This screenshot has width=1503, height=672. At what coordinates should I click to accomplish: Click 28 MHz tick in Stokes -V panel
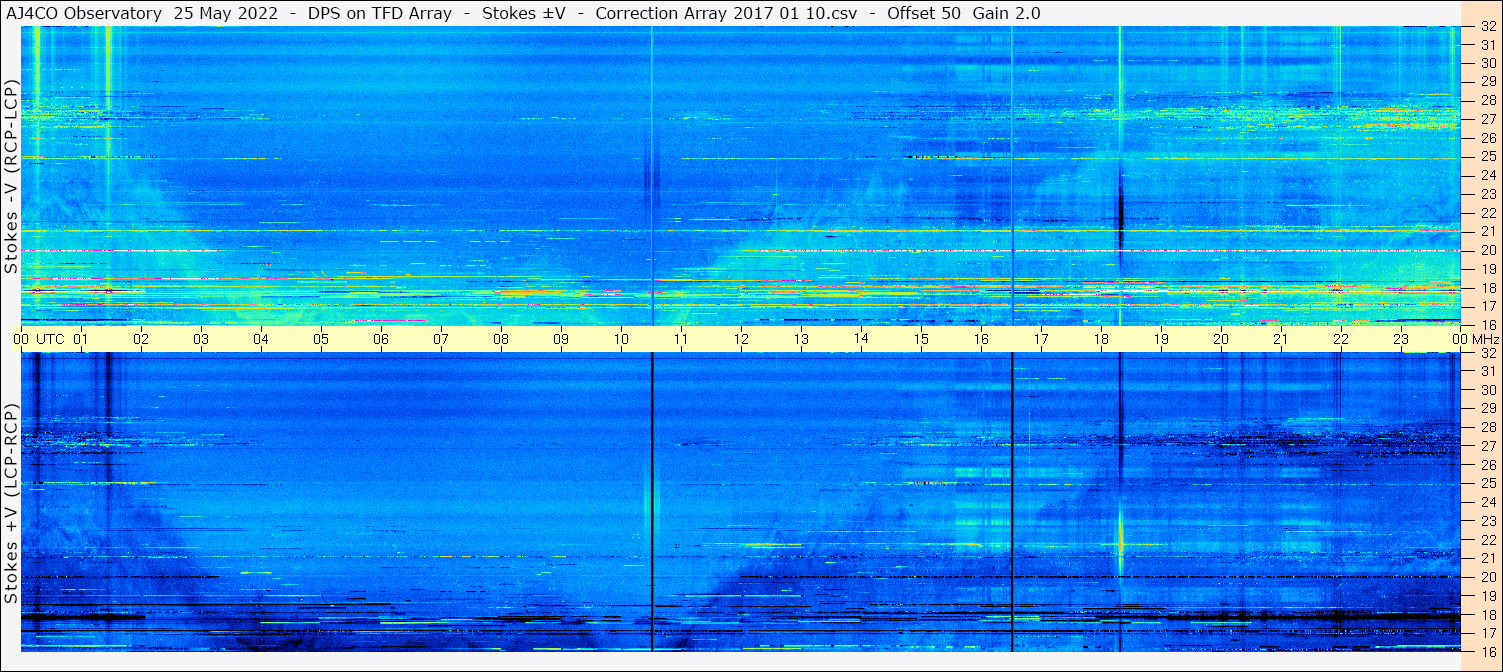1488,100
